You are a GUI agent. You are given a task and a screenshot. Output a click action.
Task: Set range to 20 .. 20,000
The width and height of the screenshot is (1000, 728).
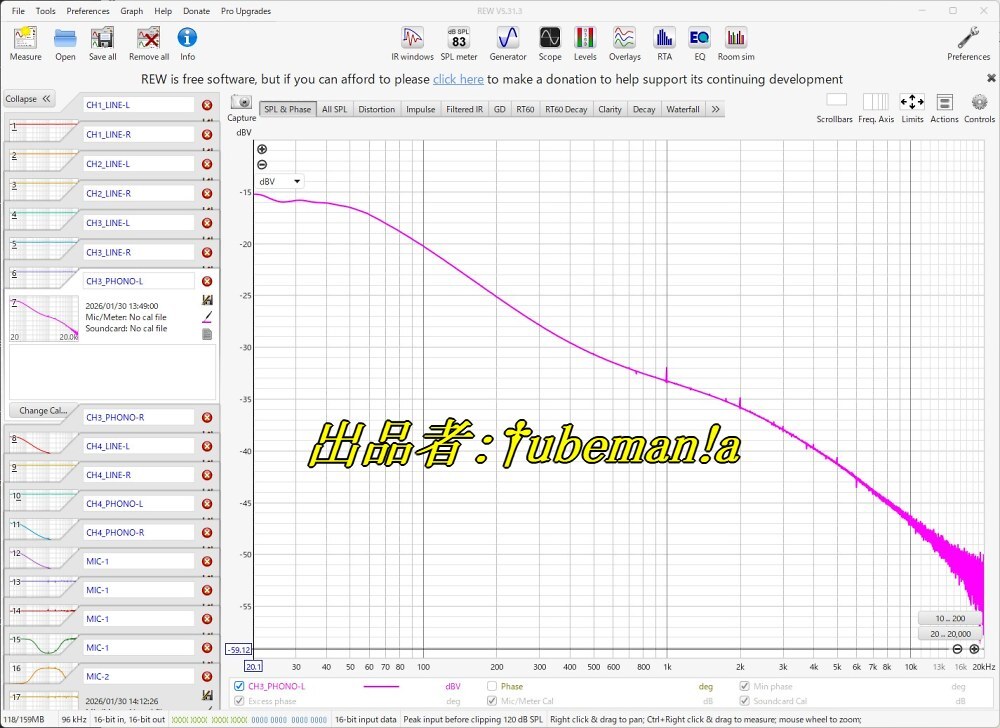[x=950, y=634]
